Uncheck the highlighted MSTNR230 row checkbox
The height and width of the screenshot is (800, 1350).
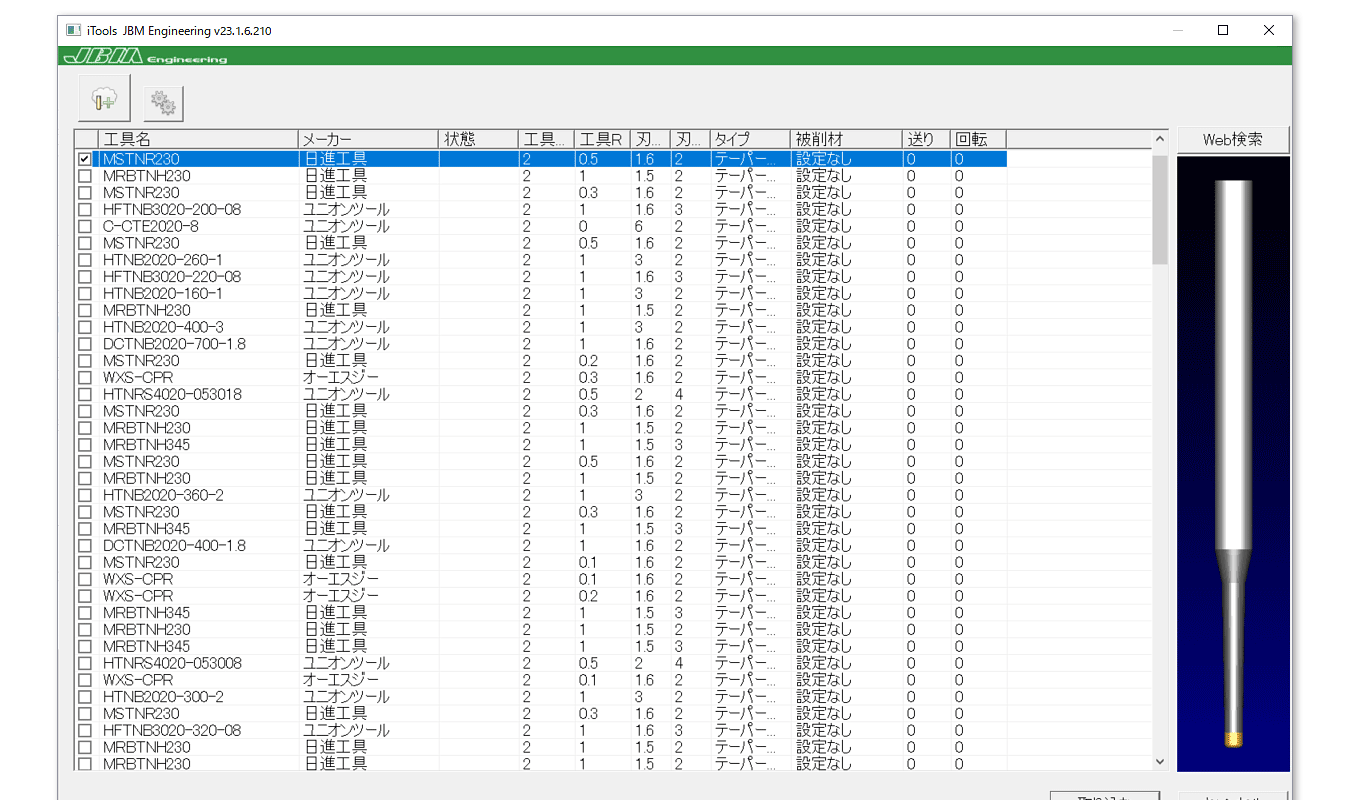[x=85, y=159]
